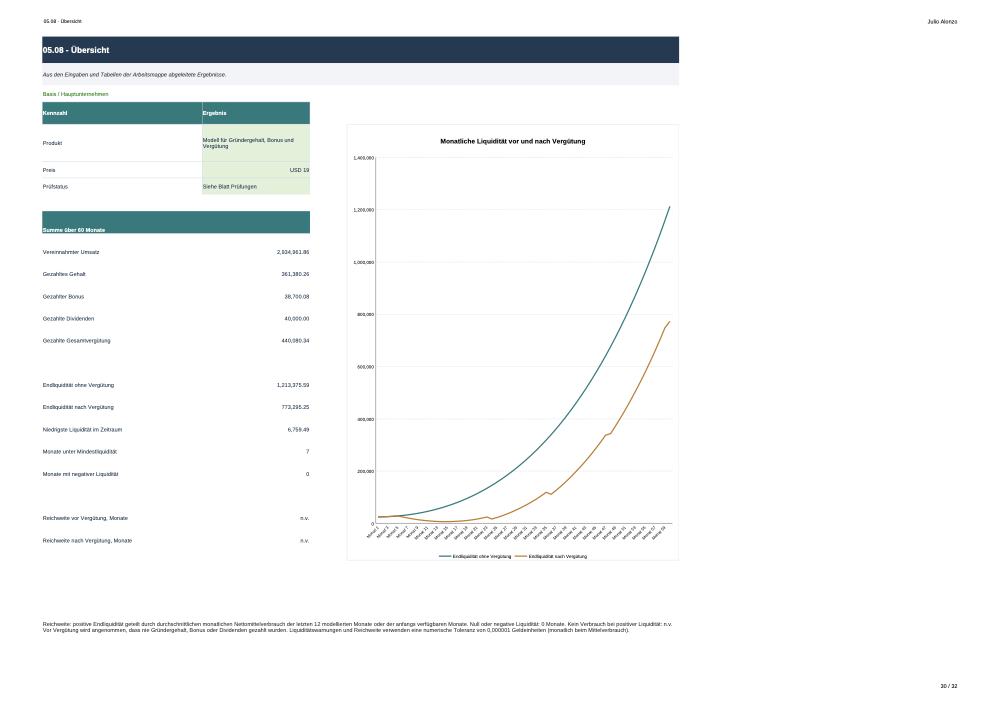Screen dimensions: 1000x707
Task: Click the dividends value '40,000.00'
Action: point(297,319)
